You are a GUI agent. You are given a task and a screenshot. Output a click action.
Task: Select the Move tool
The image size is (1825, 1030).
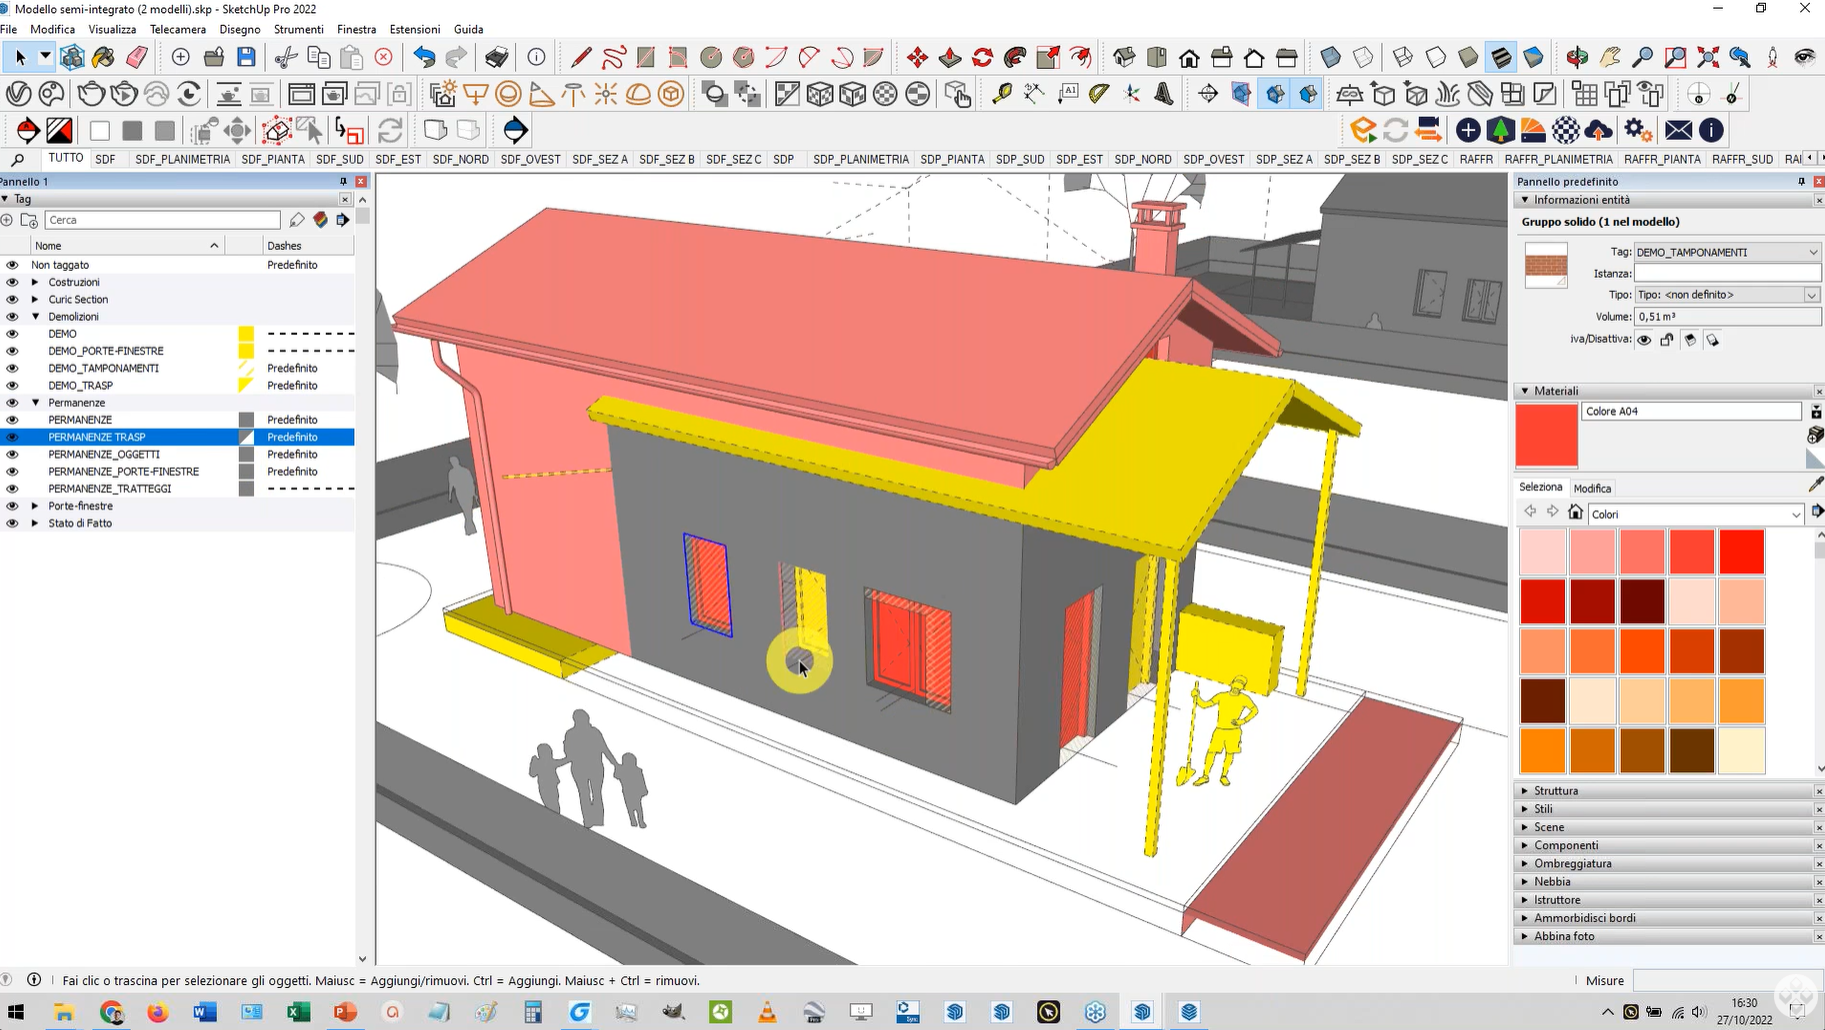point(916,57)
